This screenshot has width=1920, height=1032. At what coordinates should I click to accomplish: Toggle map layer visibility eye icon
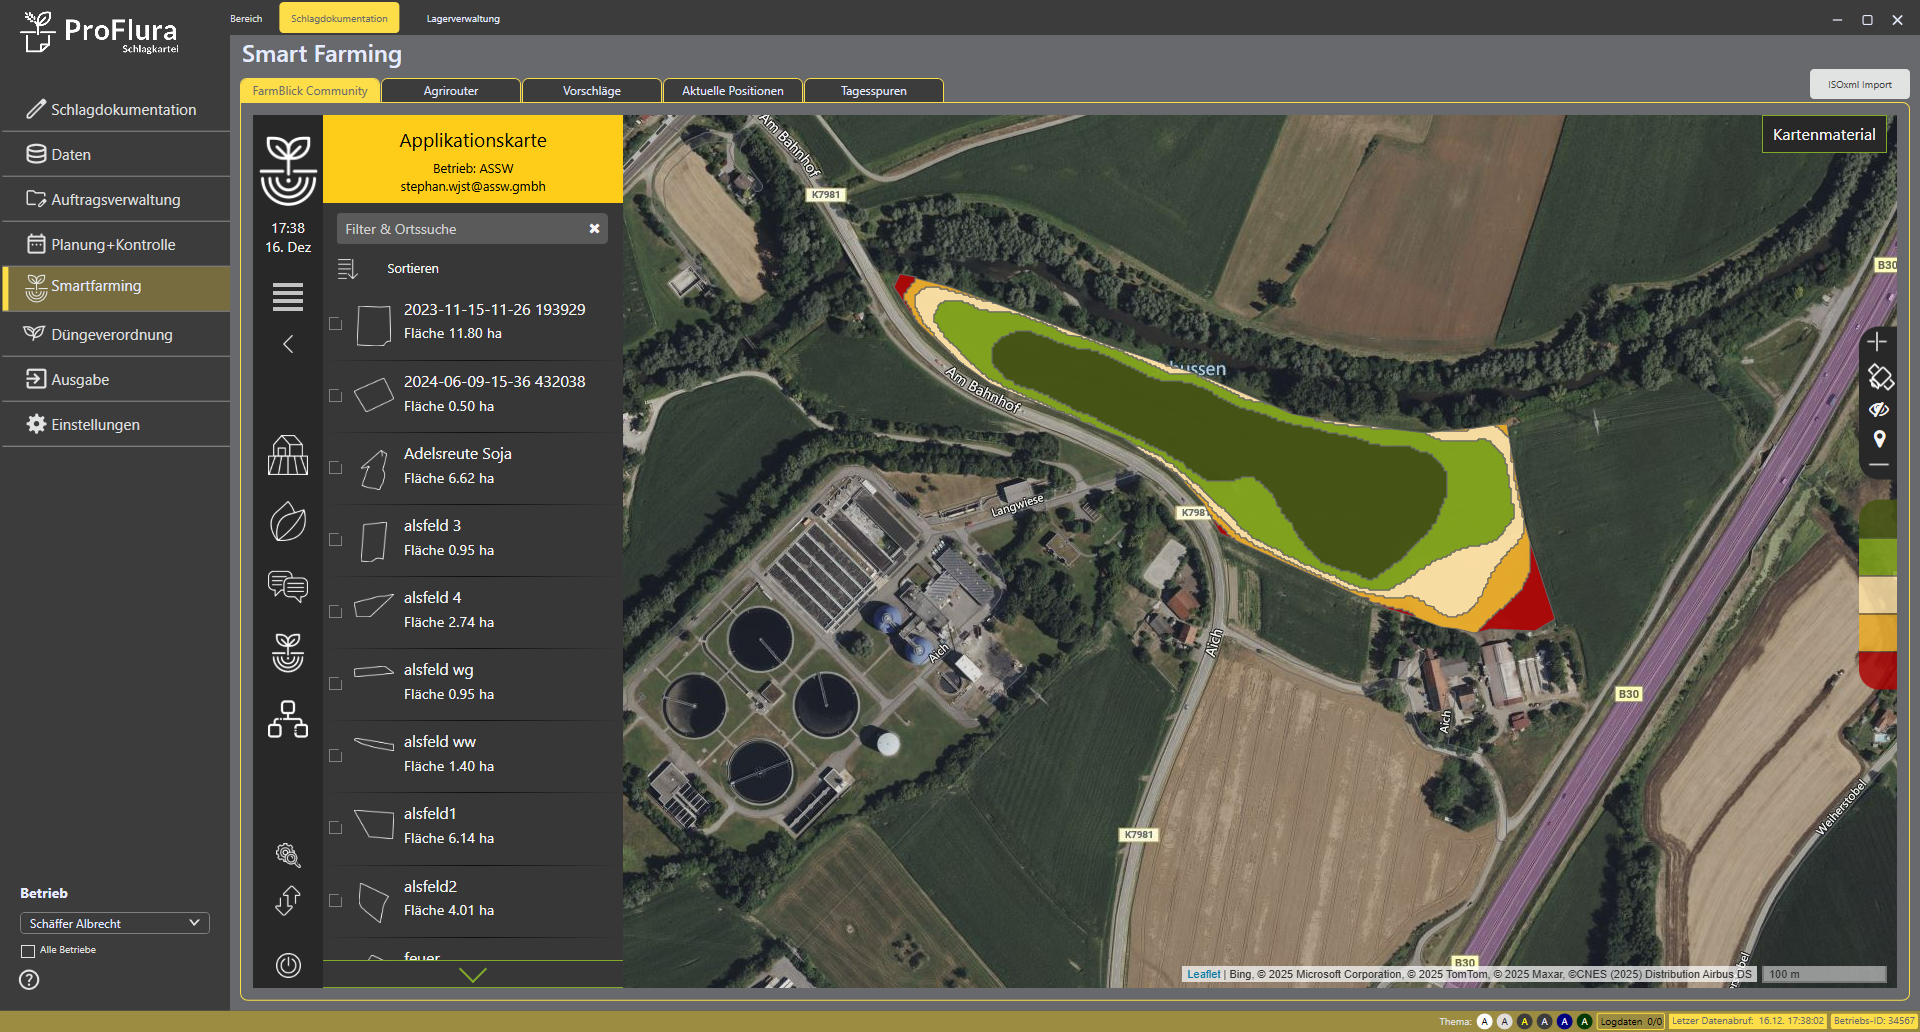(x=1879, y=409)
